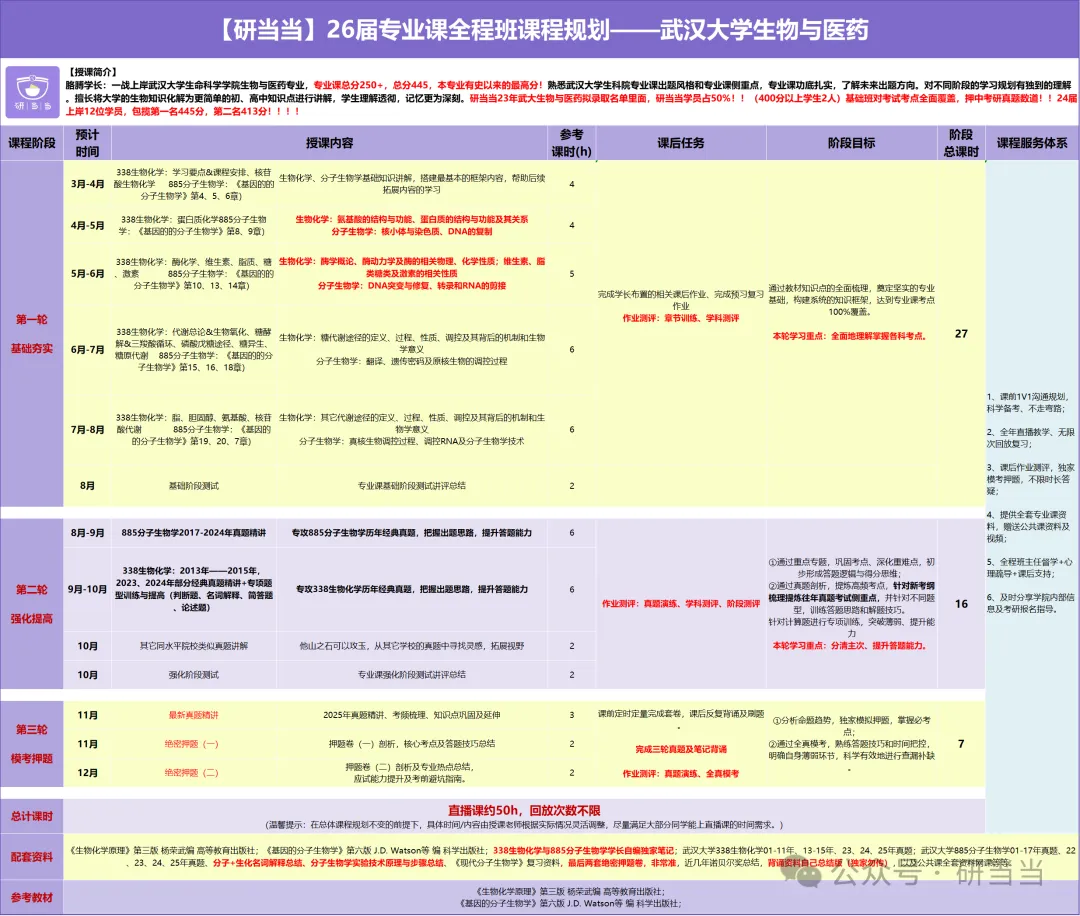Select the red 最新真题精讲 cell
Image resolution: width=1080 pixels, height=916 pixels.
(x=194, y=715)
